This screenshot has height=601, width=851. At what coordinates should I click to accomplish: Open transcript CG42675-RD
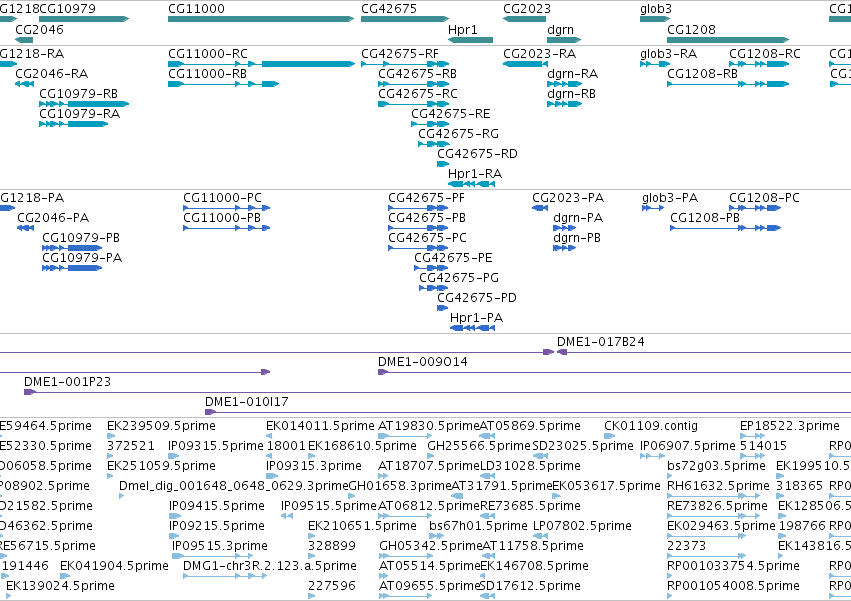(477, 154)
